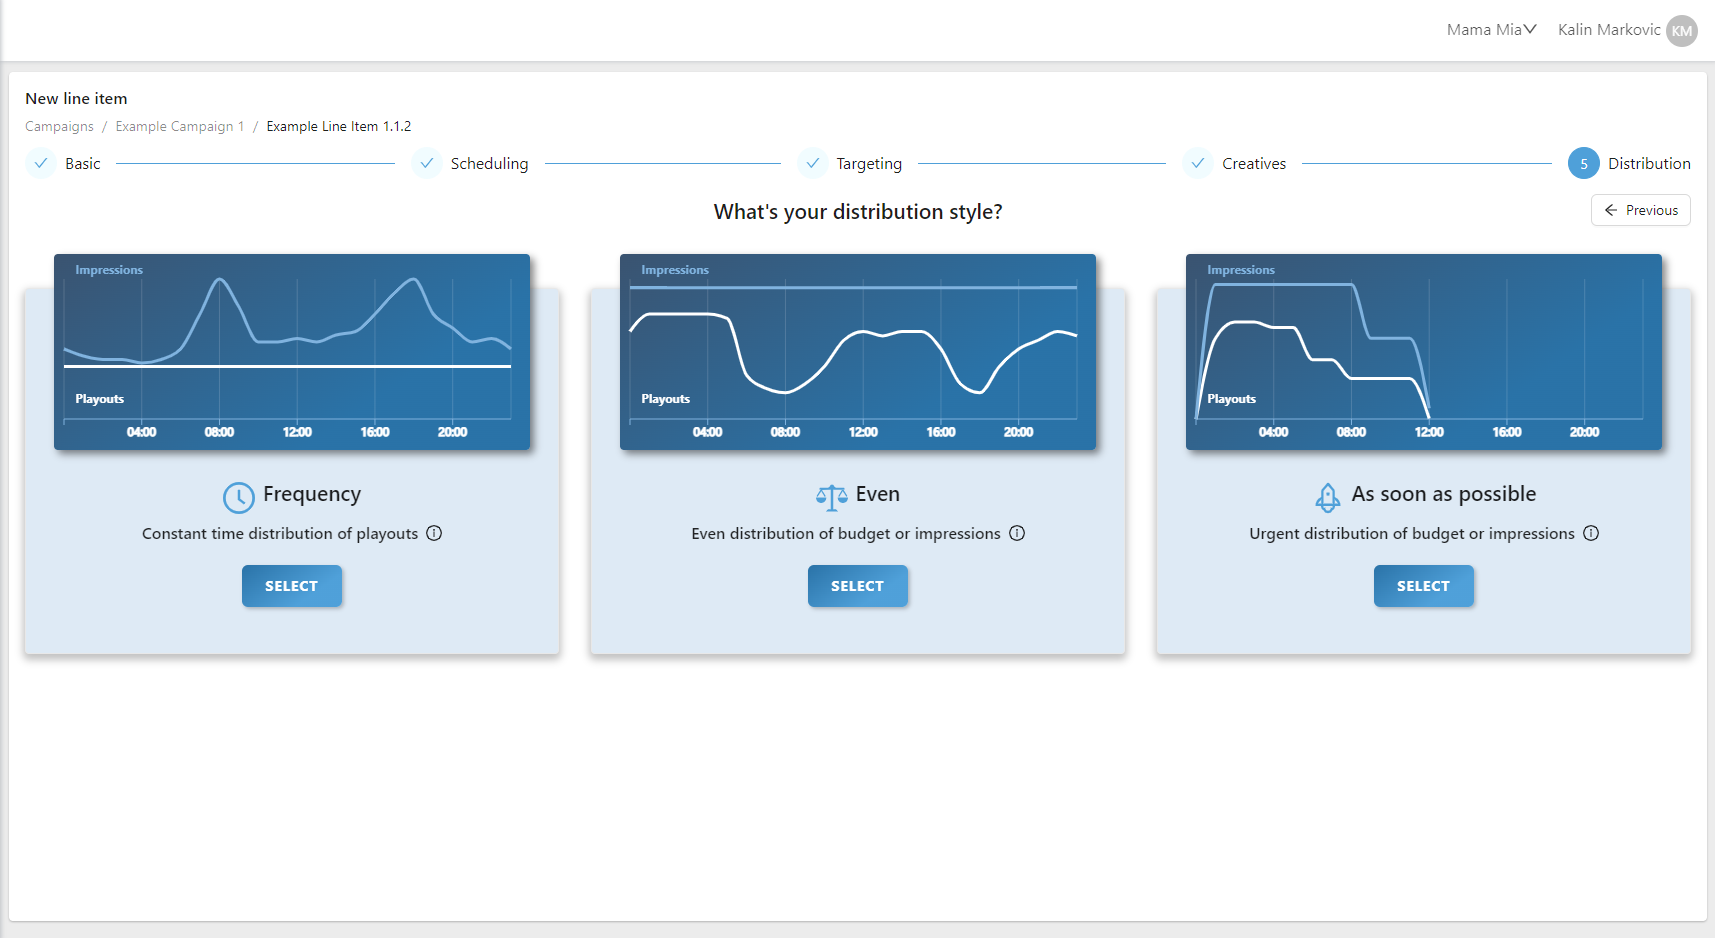Click the KM user avatar

point(1682,31)
